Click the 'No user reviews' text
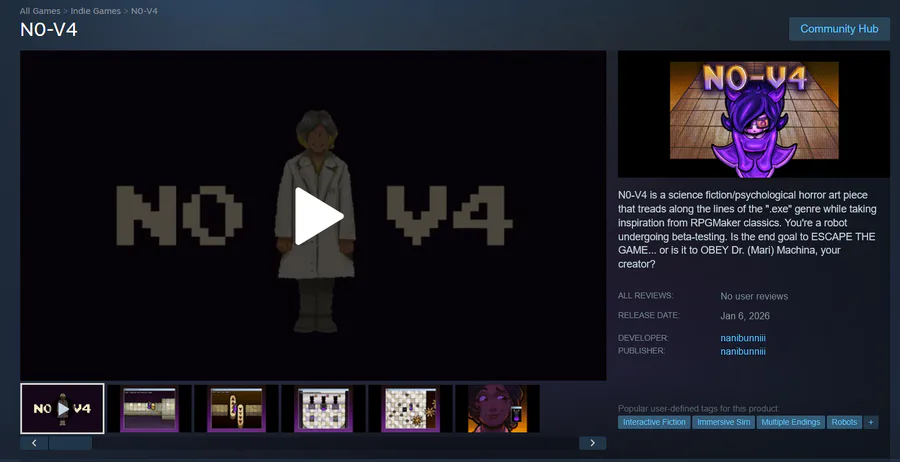Image resolution: width=900 pixels, height=462 pixels. point(754,297)
